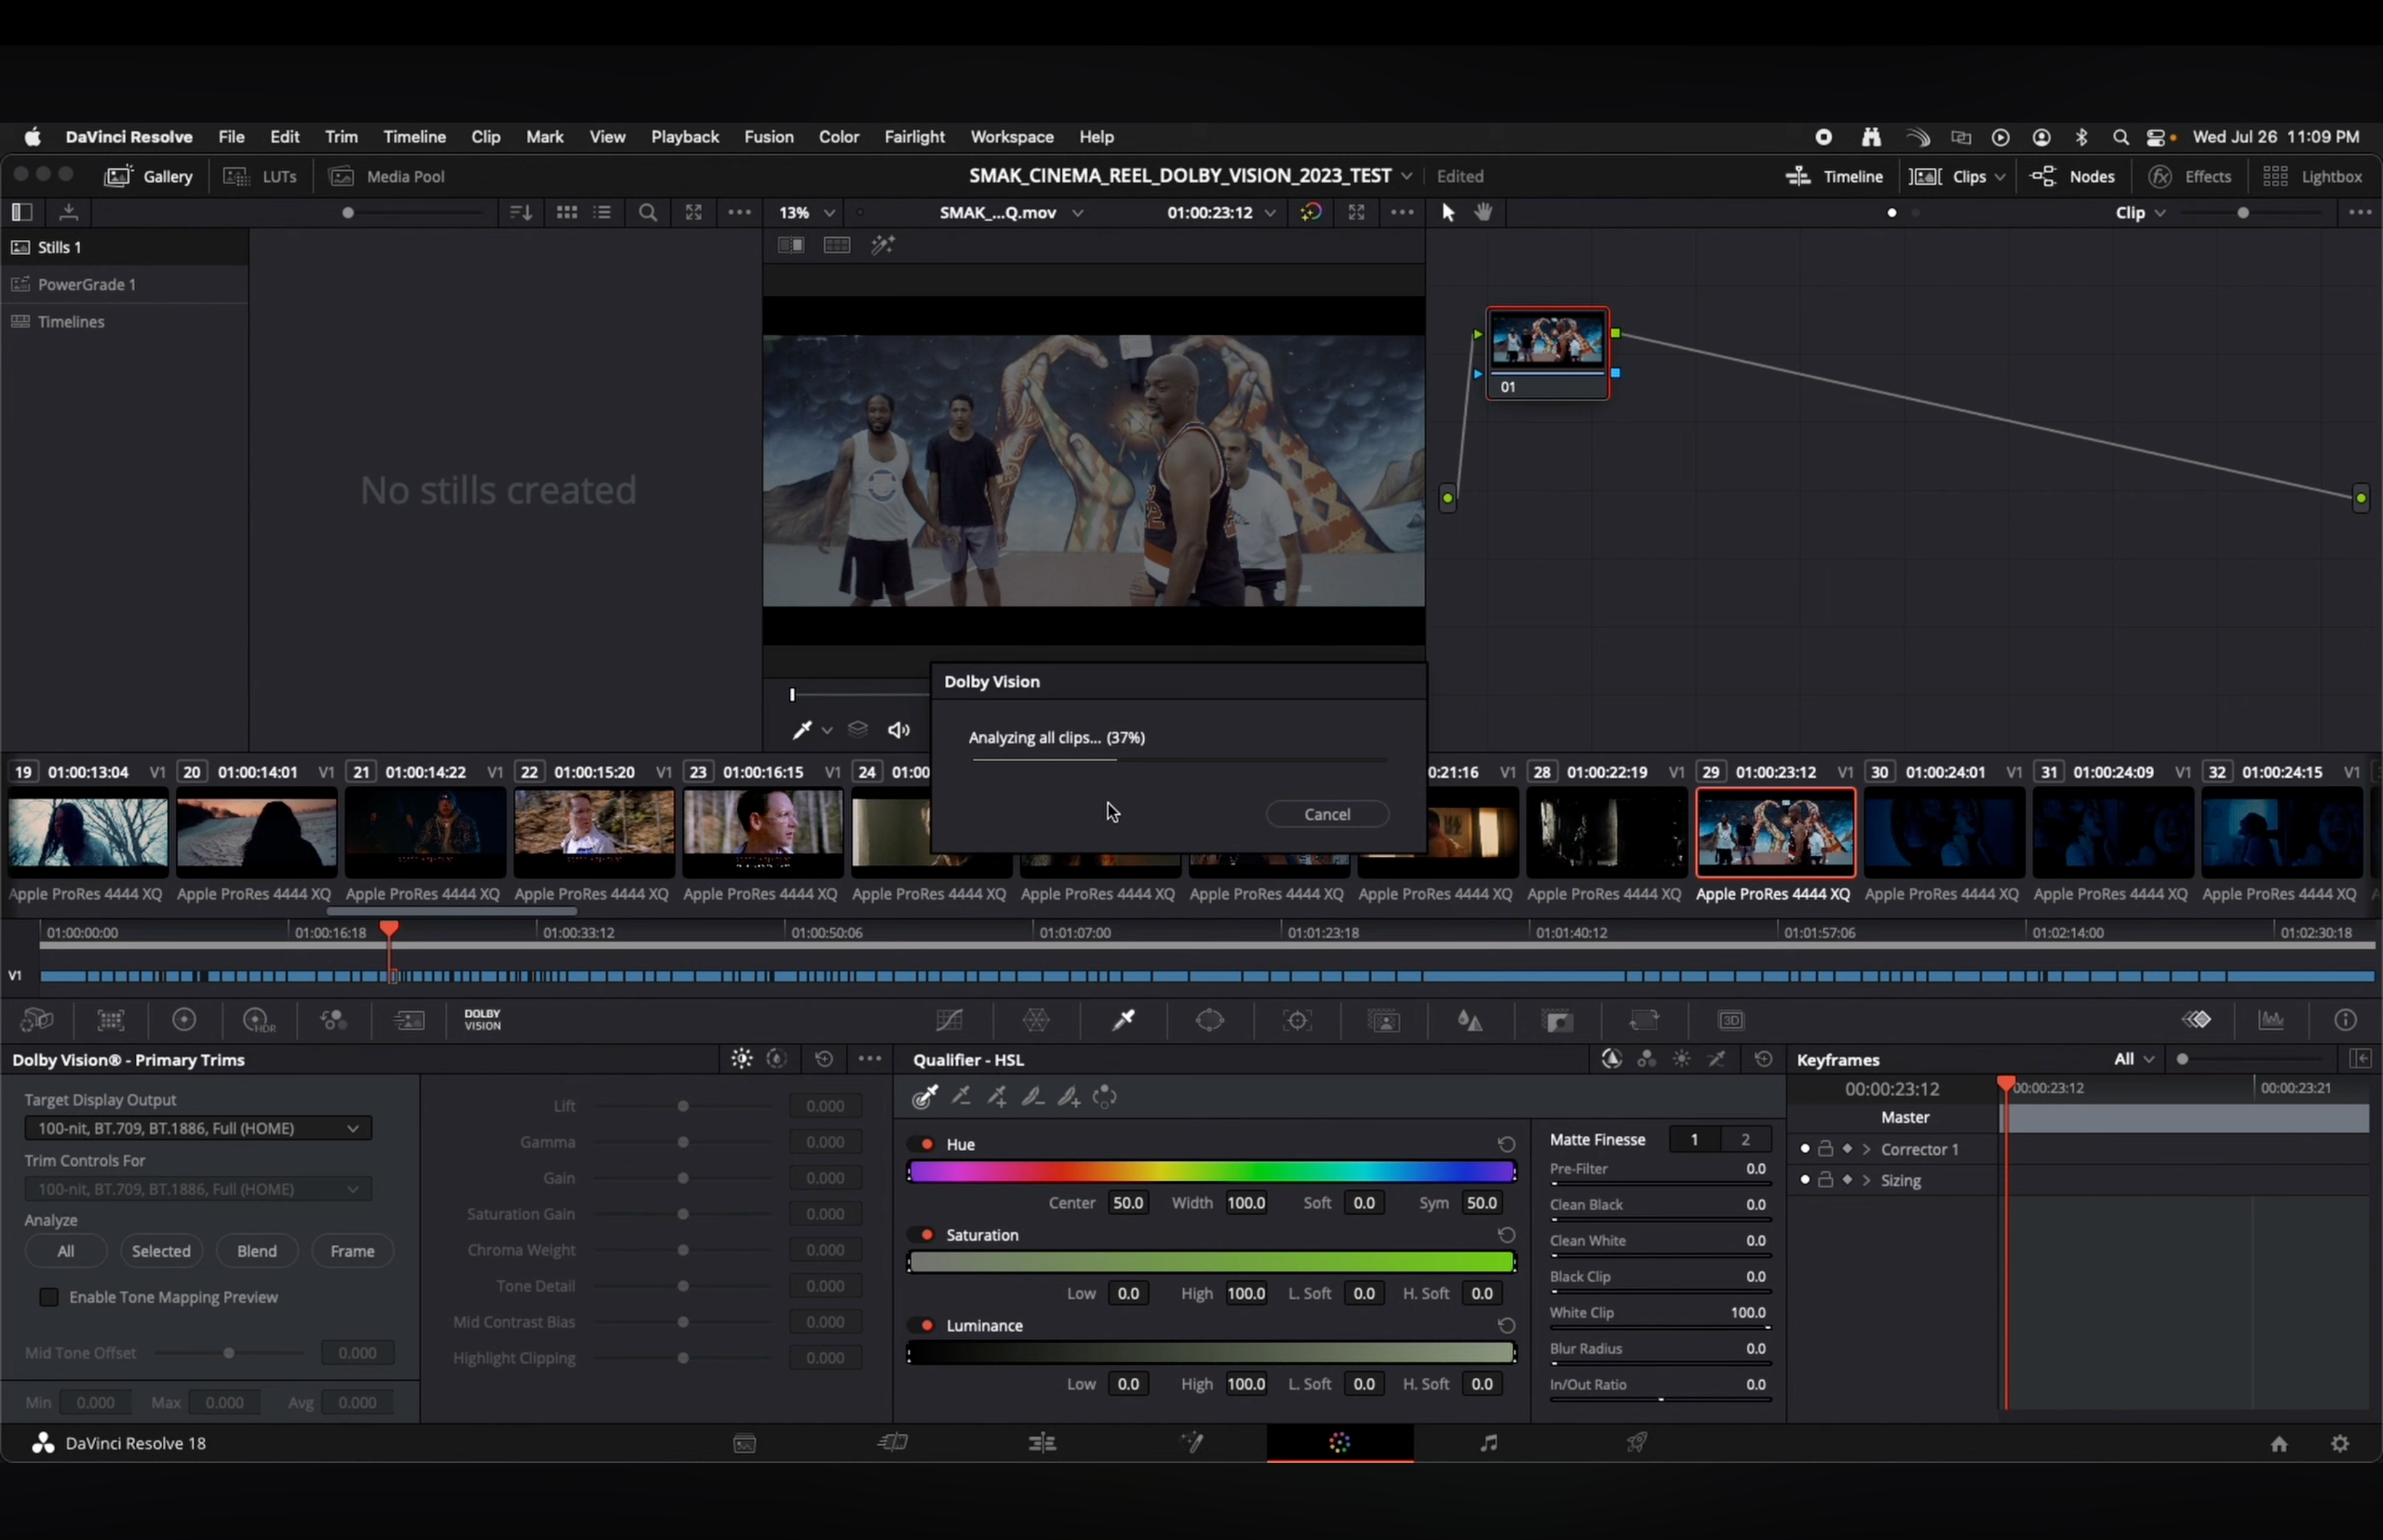Select the Qualifier eyedropper palette icon
The height and width of the screenshot is (1540, 2383).
(1123, 1019)
